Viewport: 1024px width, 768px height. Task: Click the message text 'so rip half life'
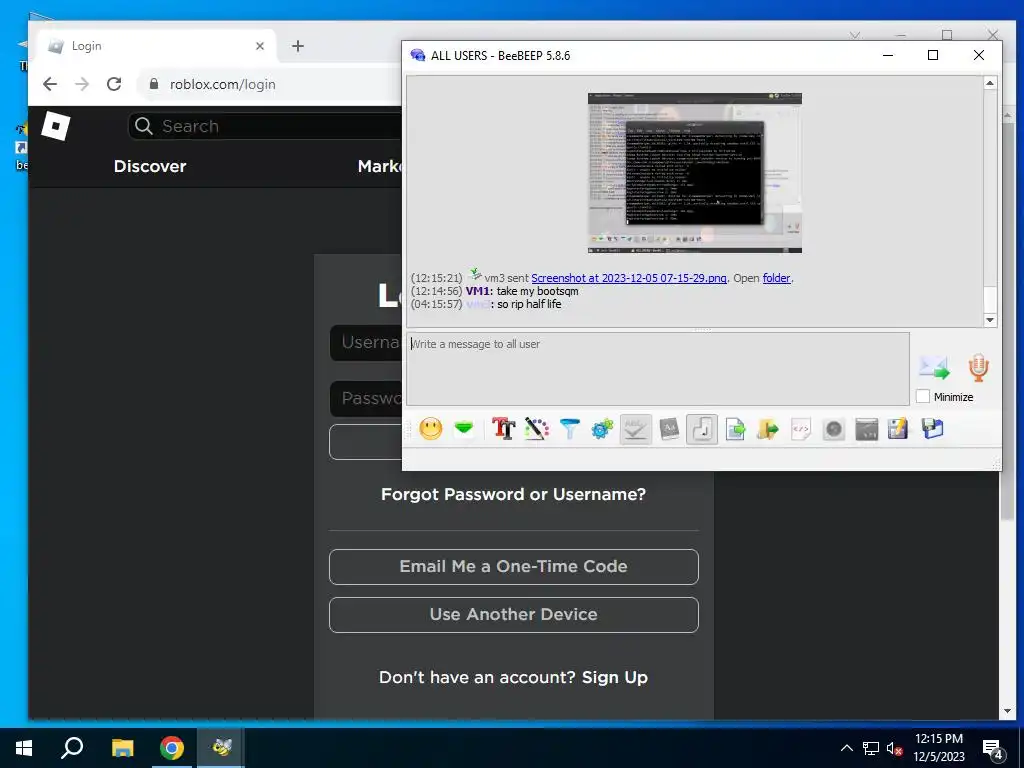(x=529, y=304)
